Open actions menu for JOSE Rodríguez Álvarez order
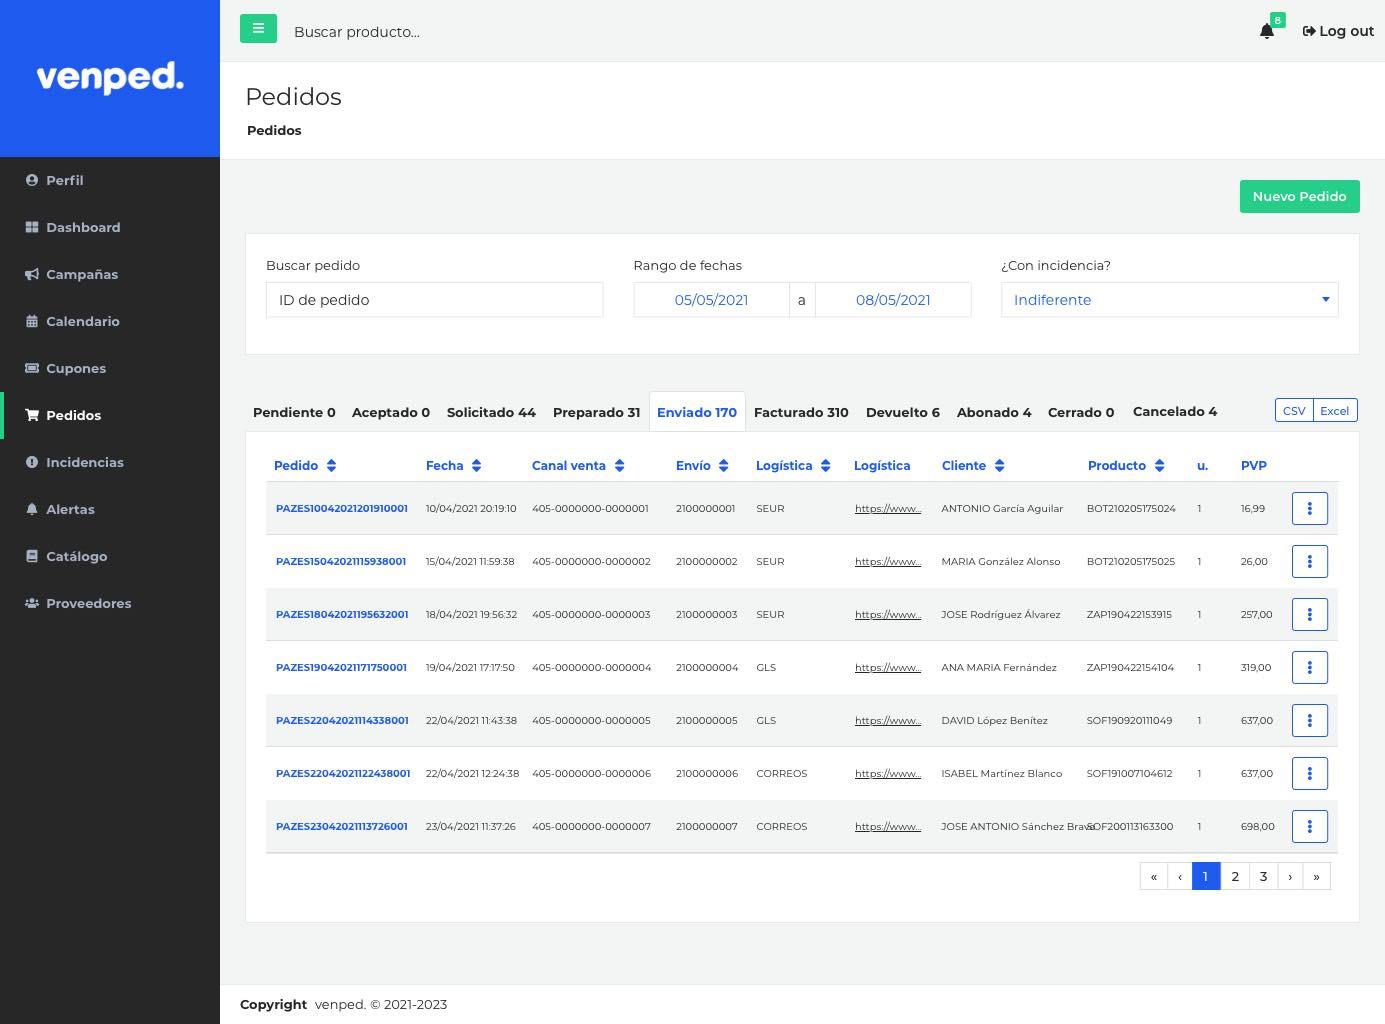The height and width of the screenshot is (1024, 1385). (x=1309, y=614)
